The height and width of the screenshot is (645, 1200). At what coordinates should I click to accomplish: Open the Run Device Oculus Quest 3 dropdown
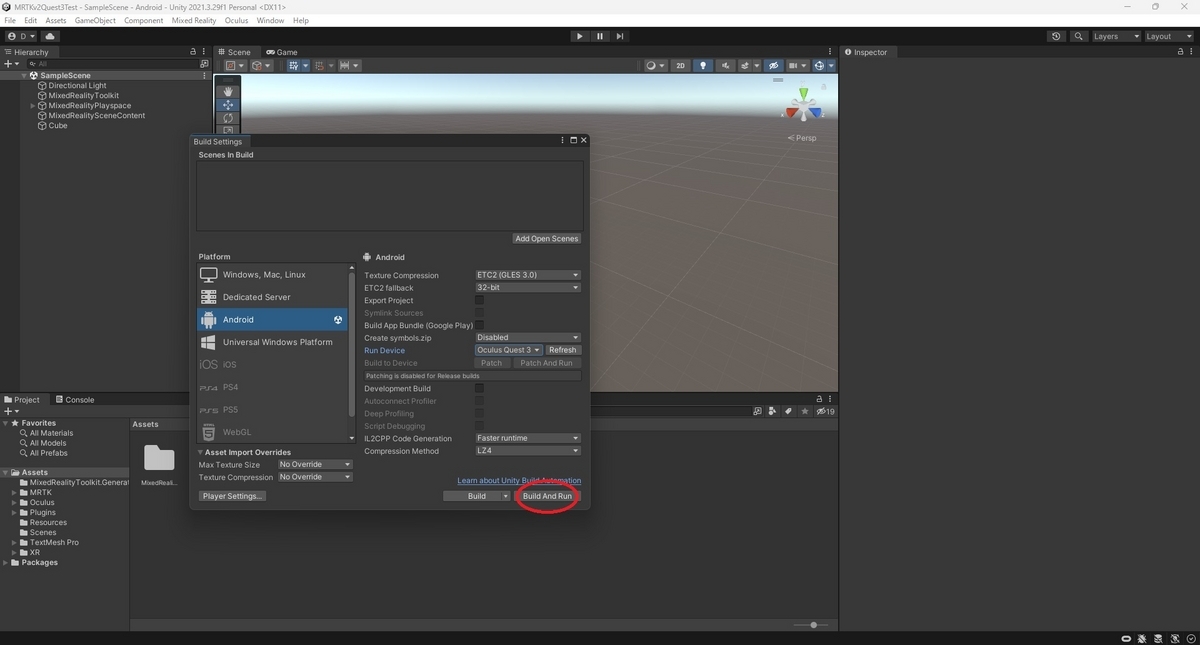click(509, 350)
